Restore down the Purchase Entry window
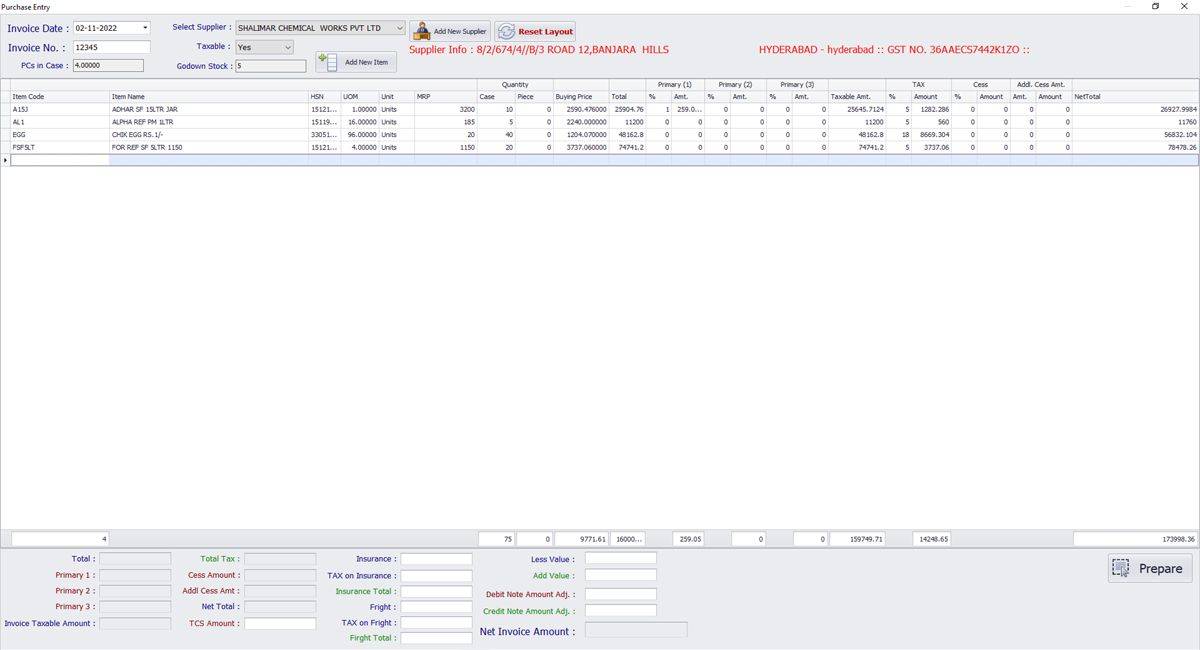This screenshot has width=1200, height=650. (x=1156, y=6)
